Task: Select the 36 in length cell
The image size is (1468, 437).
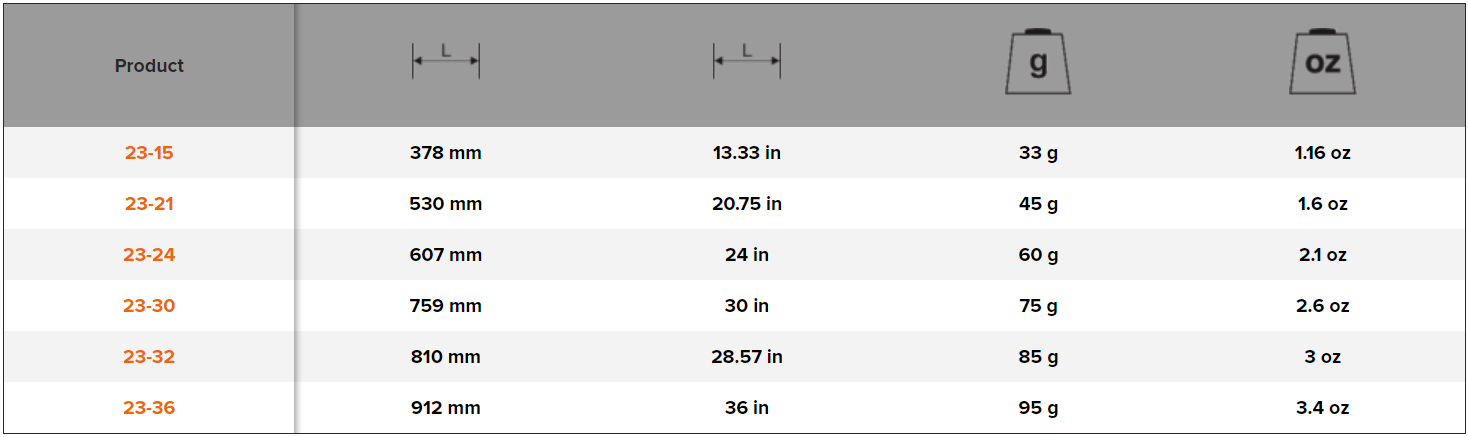Action: (747, 408)
